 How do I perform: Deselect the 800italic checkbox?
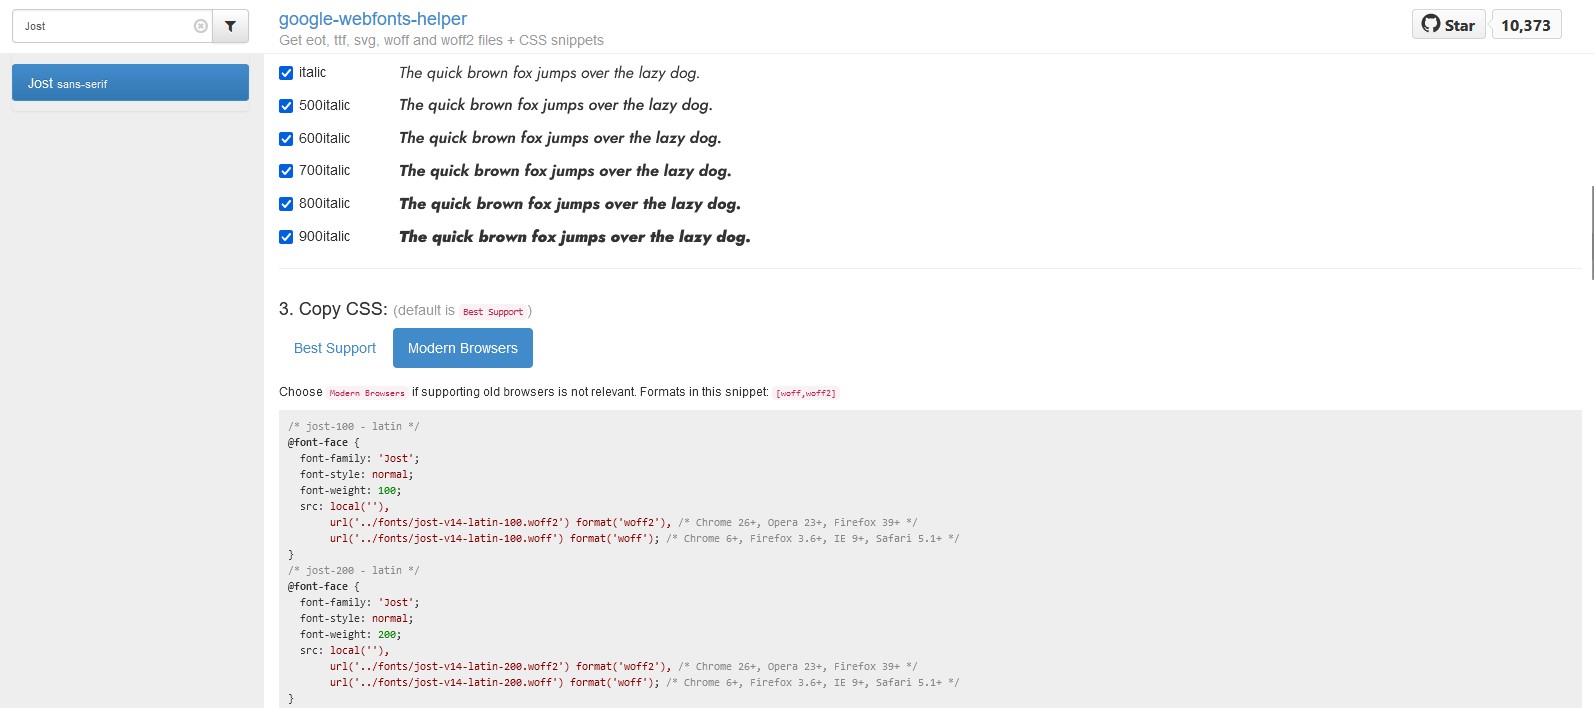pos(286,204)
